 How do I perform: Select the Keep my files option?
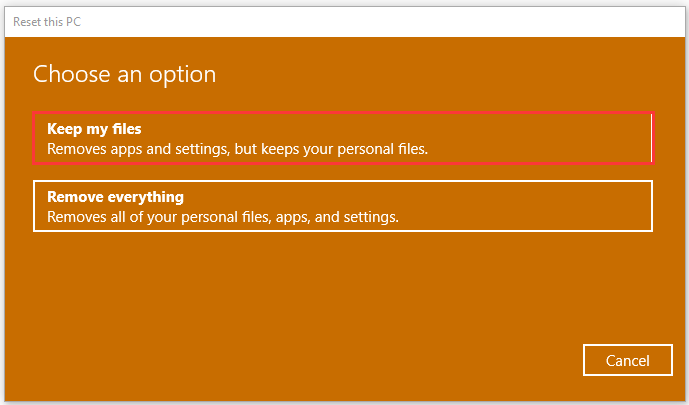(343, 138)
